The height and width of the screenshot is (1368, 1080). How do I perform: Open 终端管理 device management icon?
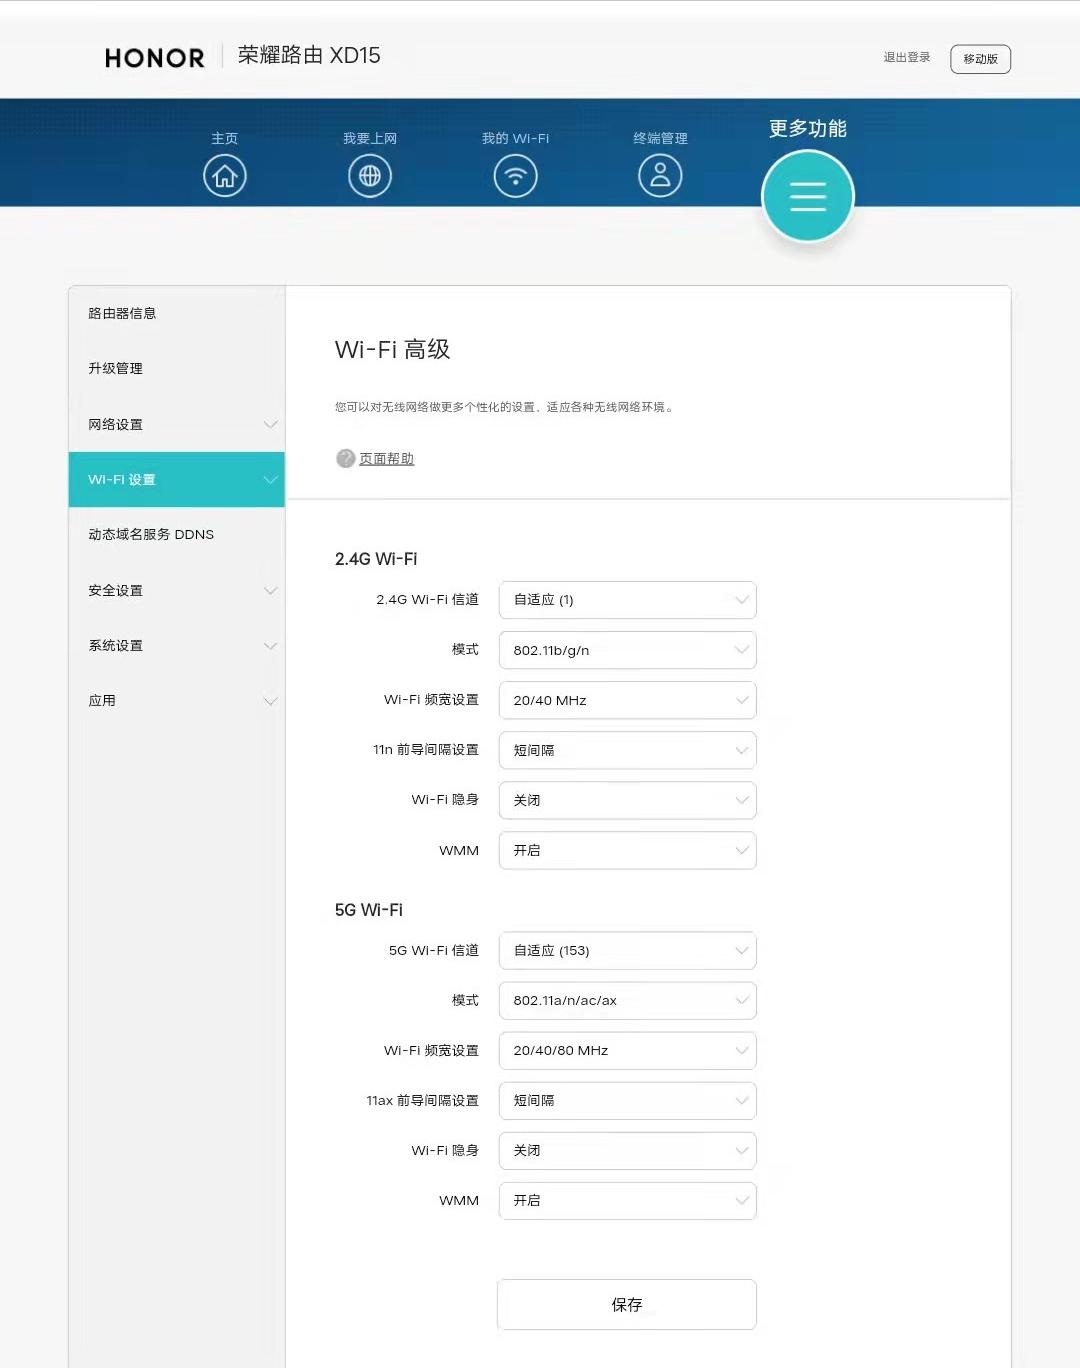pyautogui.click(x=660, y=175)
